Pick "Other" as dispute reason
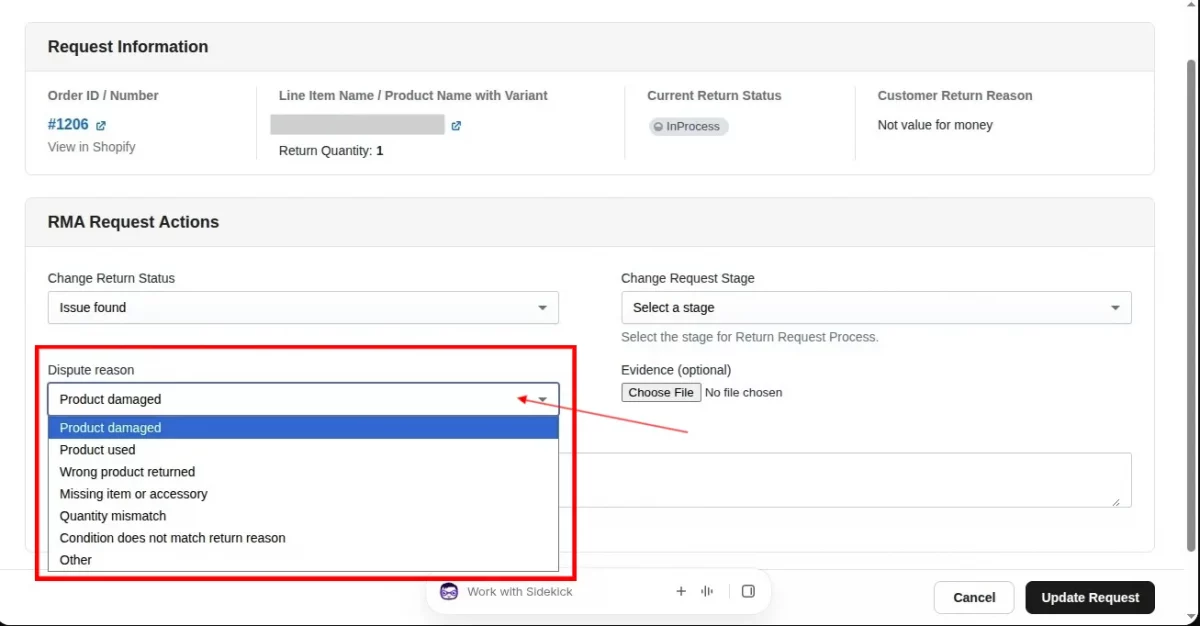This screenshot has height=626, width=1200. point(303,560)
